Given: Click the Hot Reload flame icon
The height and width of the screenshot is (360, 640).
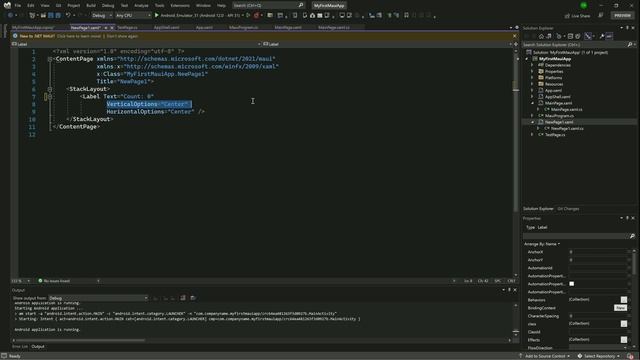Looking at the screenshot, I should 256,15.
